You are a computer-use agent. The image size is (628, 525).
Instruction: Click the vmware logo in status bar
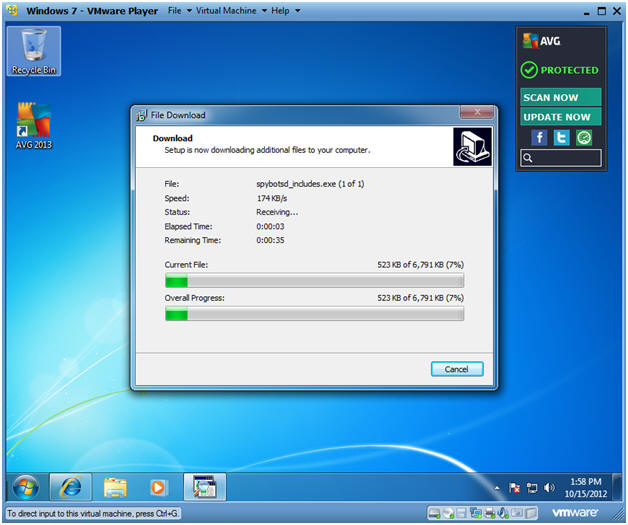[x=575, y=513]
